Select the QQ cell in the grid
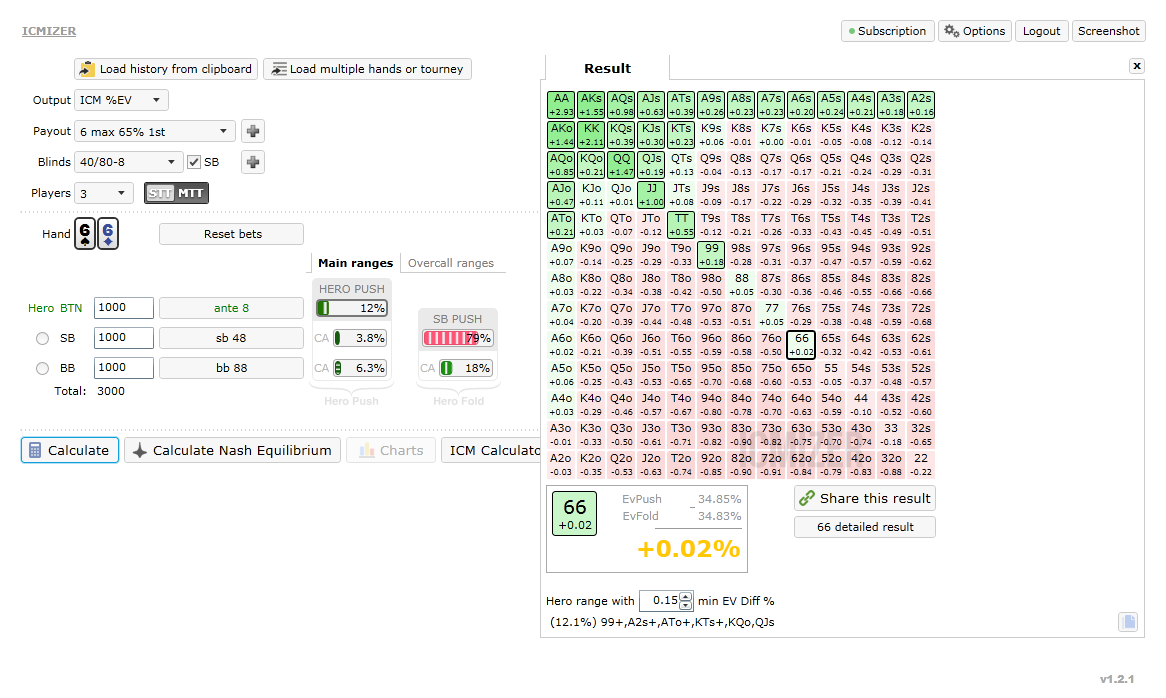 [621, 165]
